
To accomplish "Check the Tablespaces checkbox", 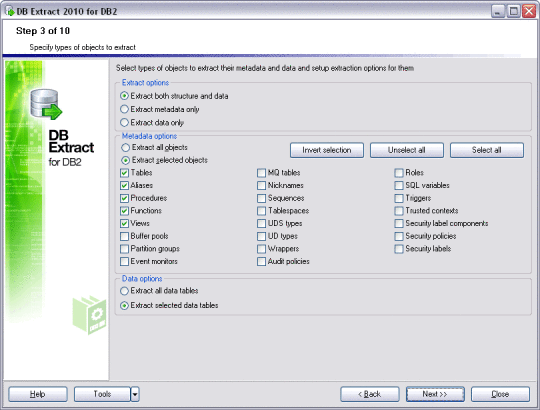I will coord(261,211).
